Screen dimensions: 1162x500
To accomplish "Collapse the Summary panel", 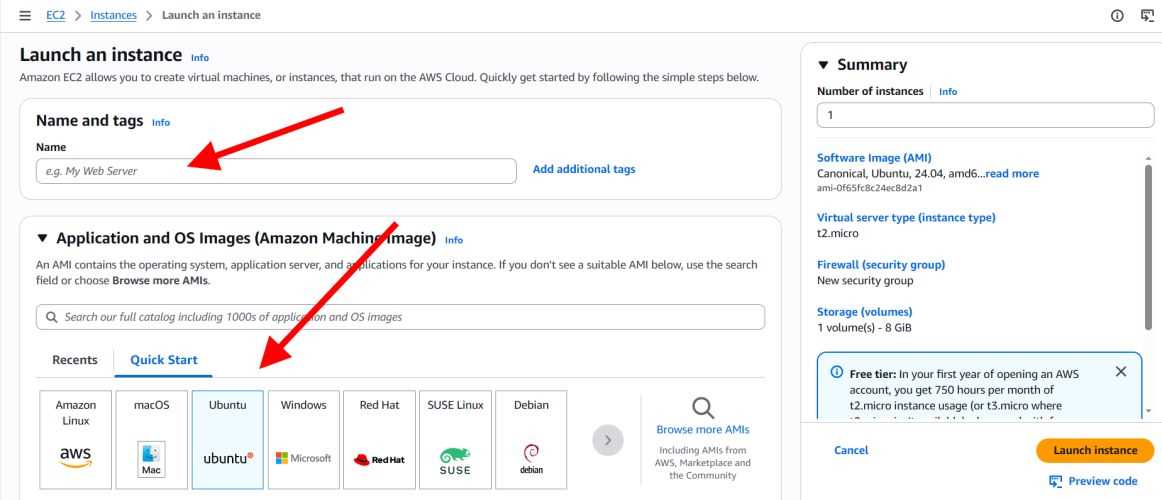I will click(x=823, y=66).
